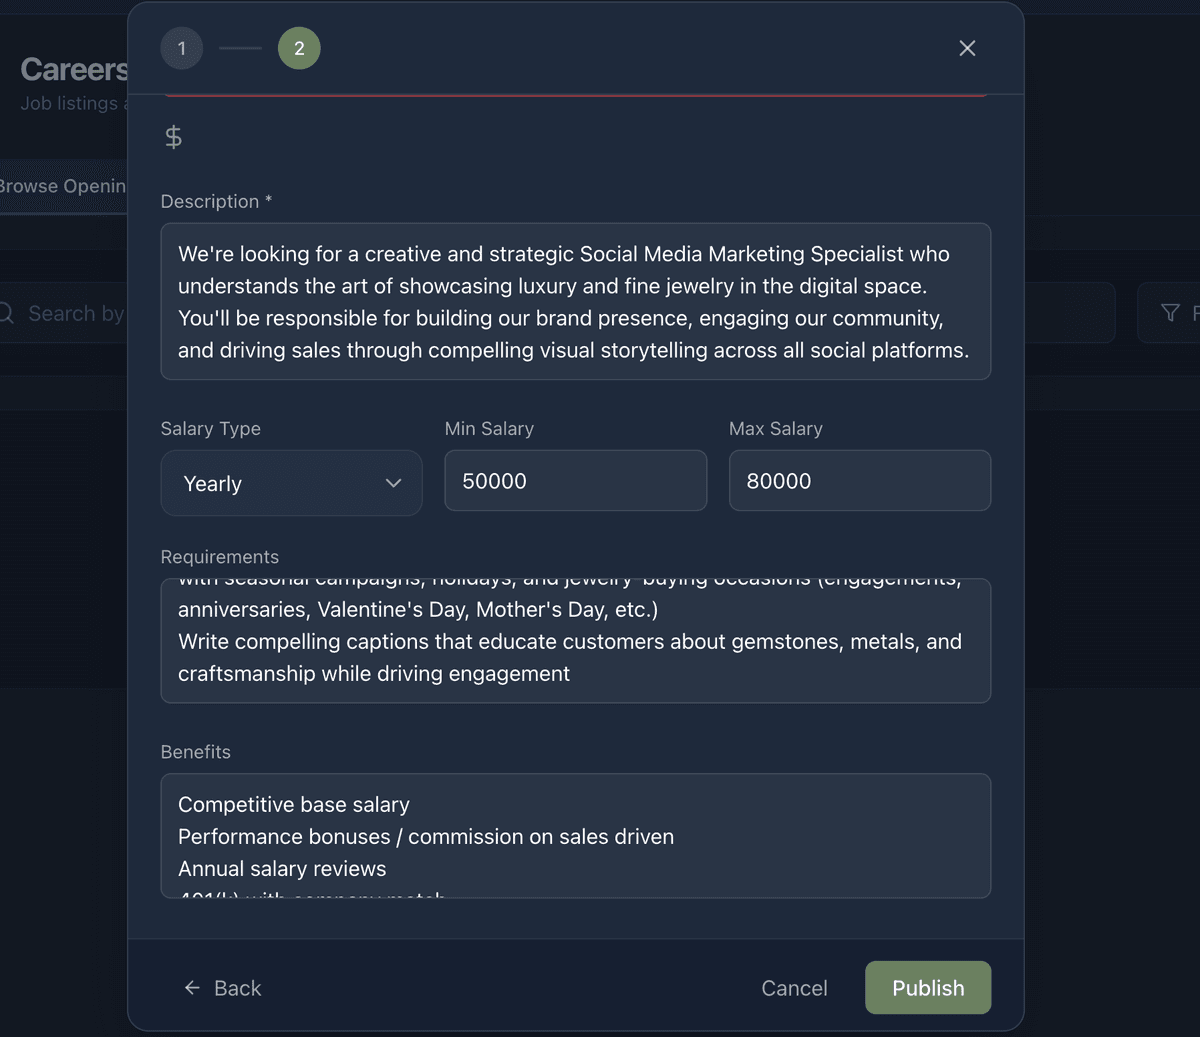This screenshot has height=1037, width=1200.
Task: Click the Salary Type label
Action: coord(210,428)
